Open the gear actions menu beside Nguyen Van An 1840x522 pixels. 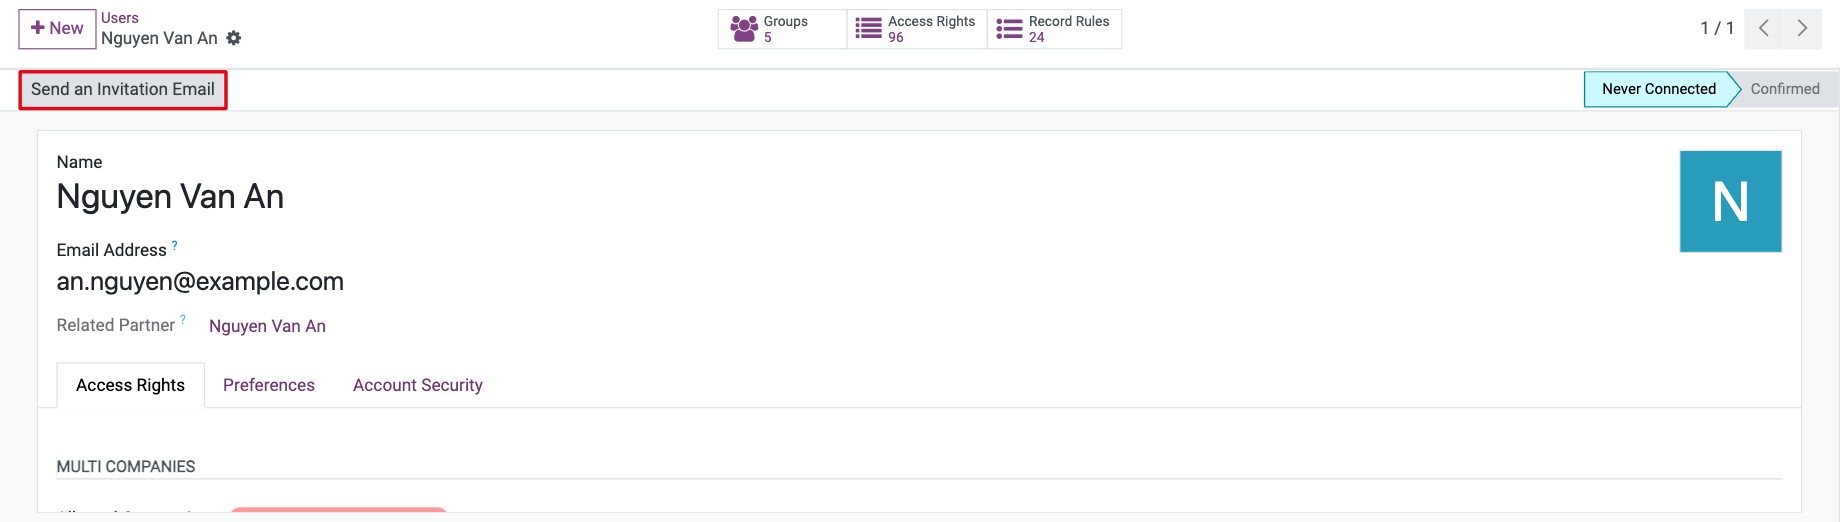233,38
